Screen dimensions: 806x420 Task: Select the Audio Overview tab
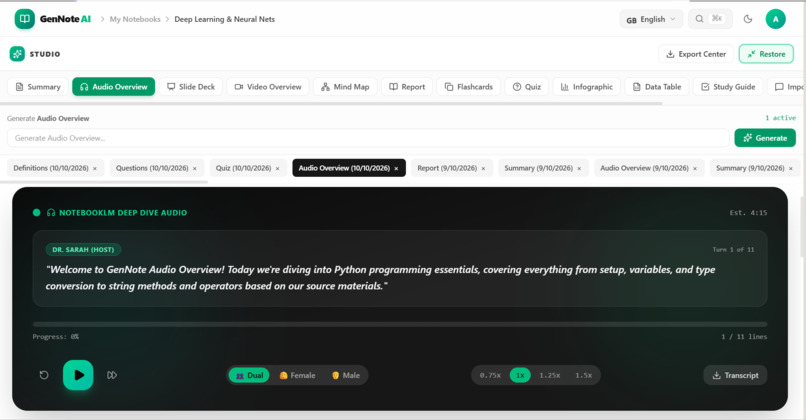(x=114, y=87)
